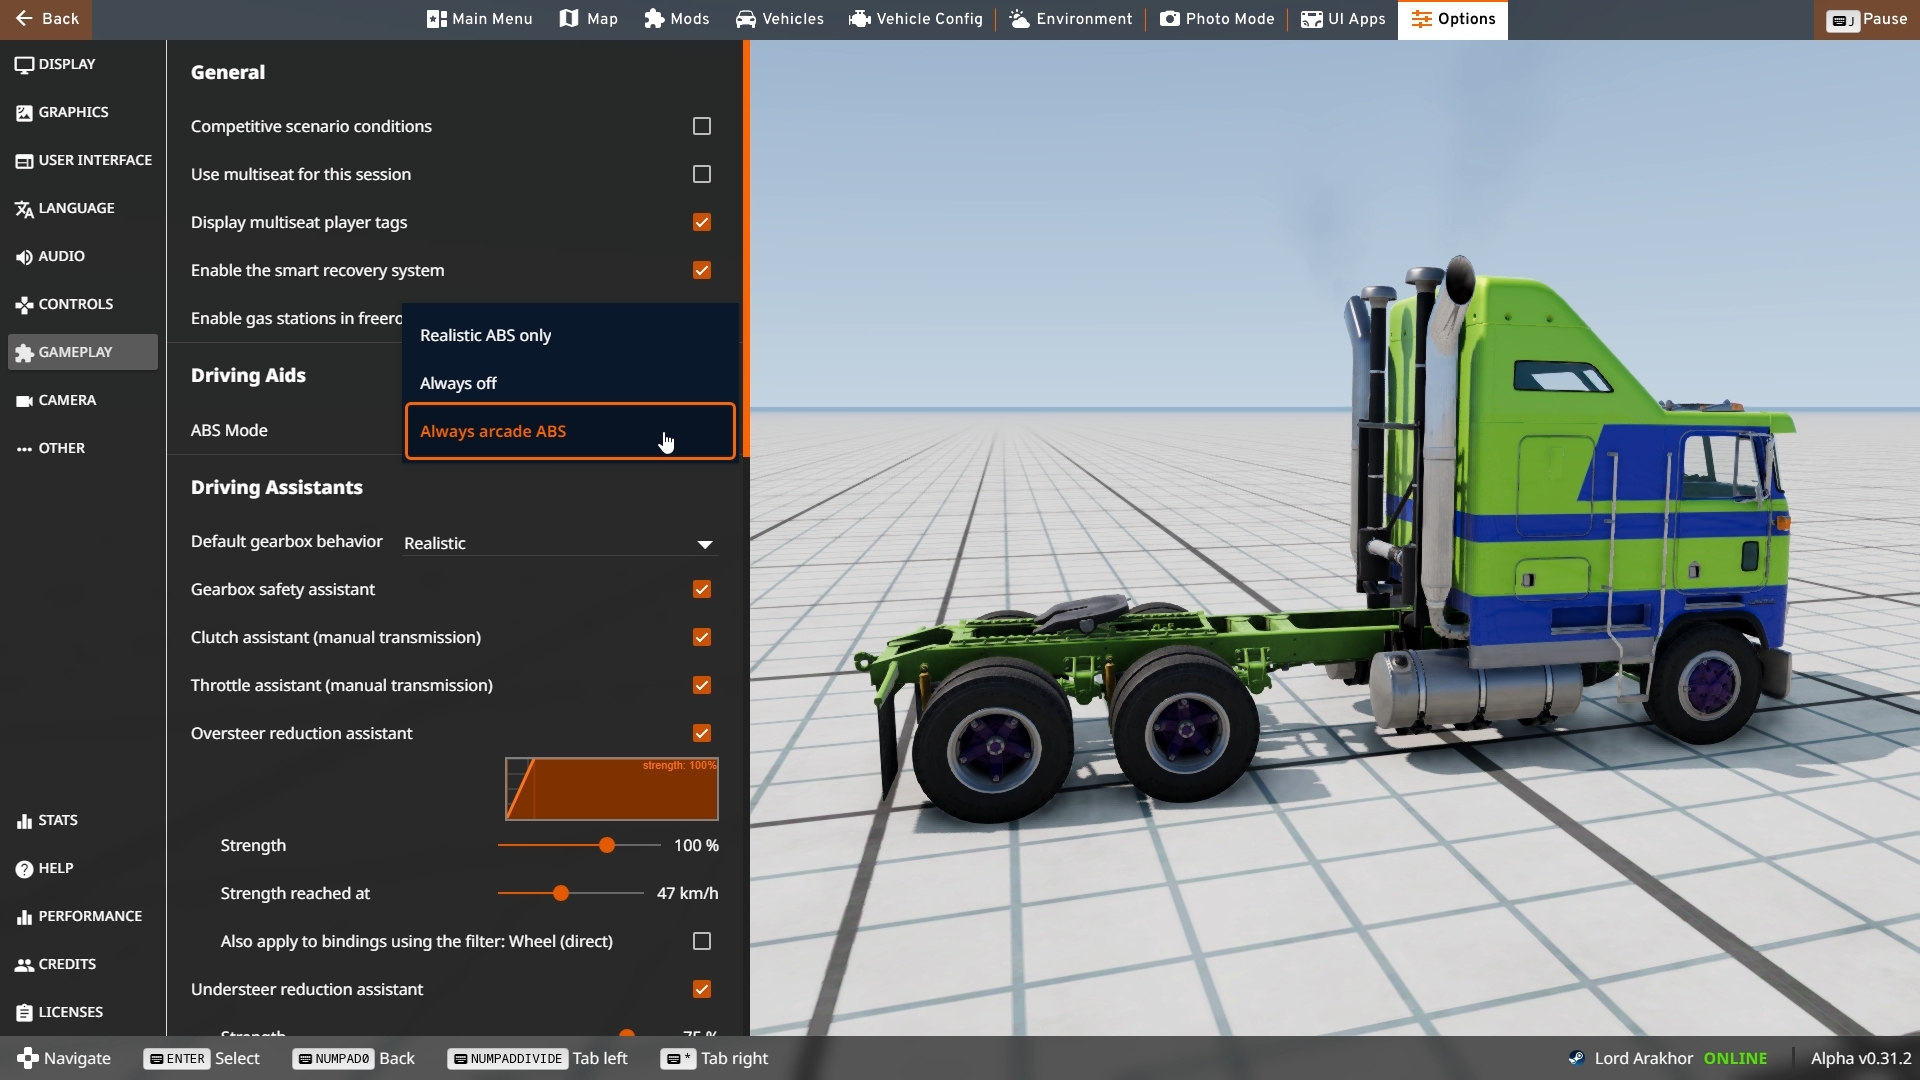This screenshot has width=1920, height=1080.
Task: Enable Competitive scenario conditions checkbox
Action: (702, 126)
